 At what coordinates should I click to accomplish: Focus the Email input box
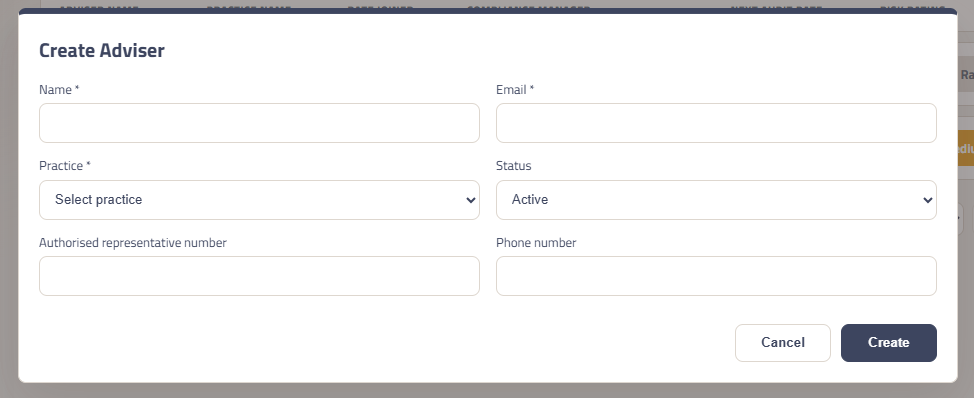[x=716, y=123]
